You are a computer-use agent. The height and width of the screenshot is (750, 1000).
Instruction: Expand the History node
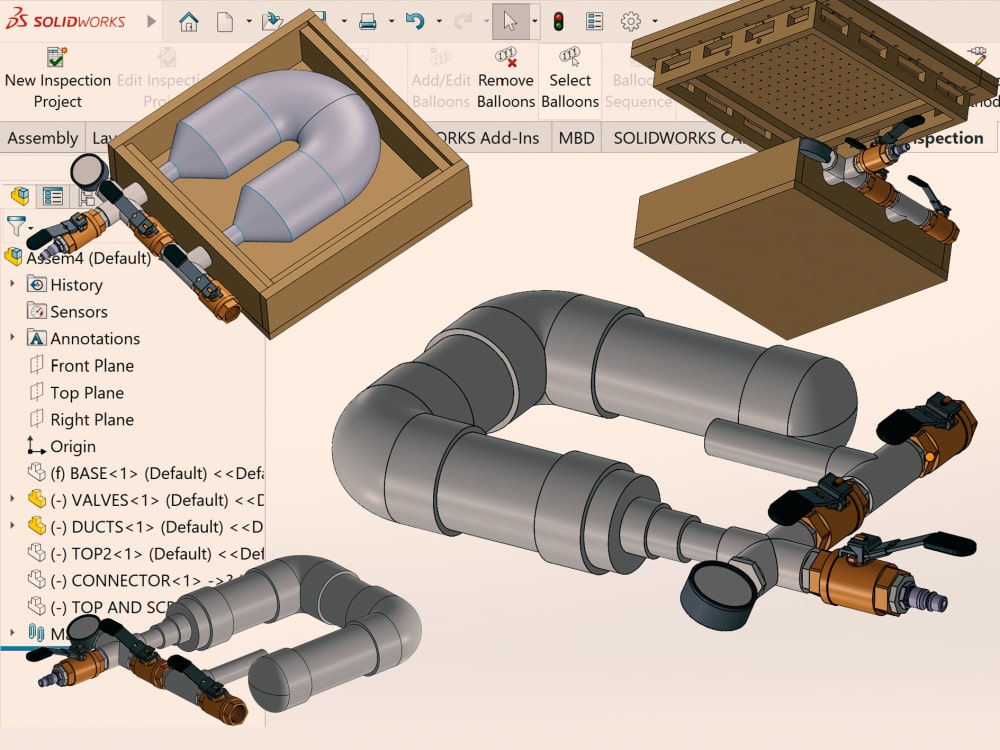point(12,284)
